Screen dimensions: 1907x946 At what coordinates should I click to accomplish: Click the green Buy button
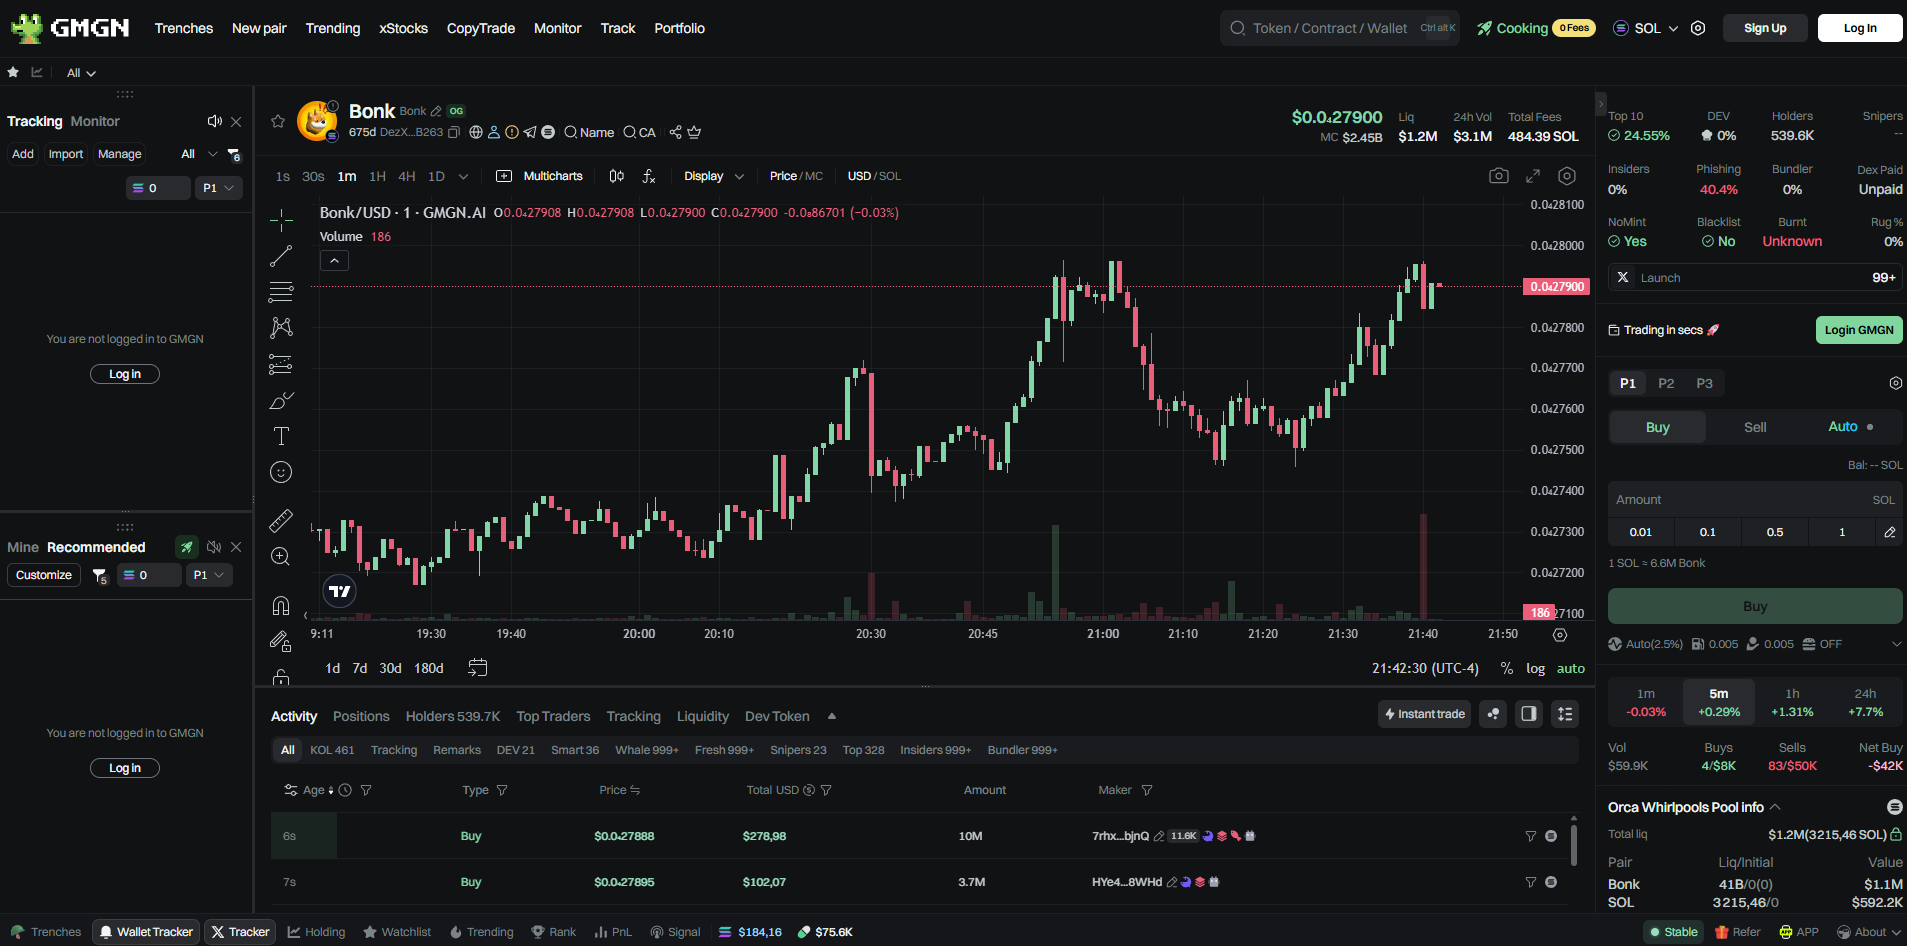click(1754, 606)
